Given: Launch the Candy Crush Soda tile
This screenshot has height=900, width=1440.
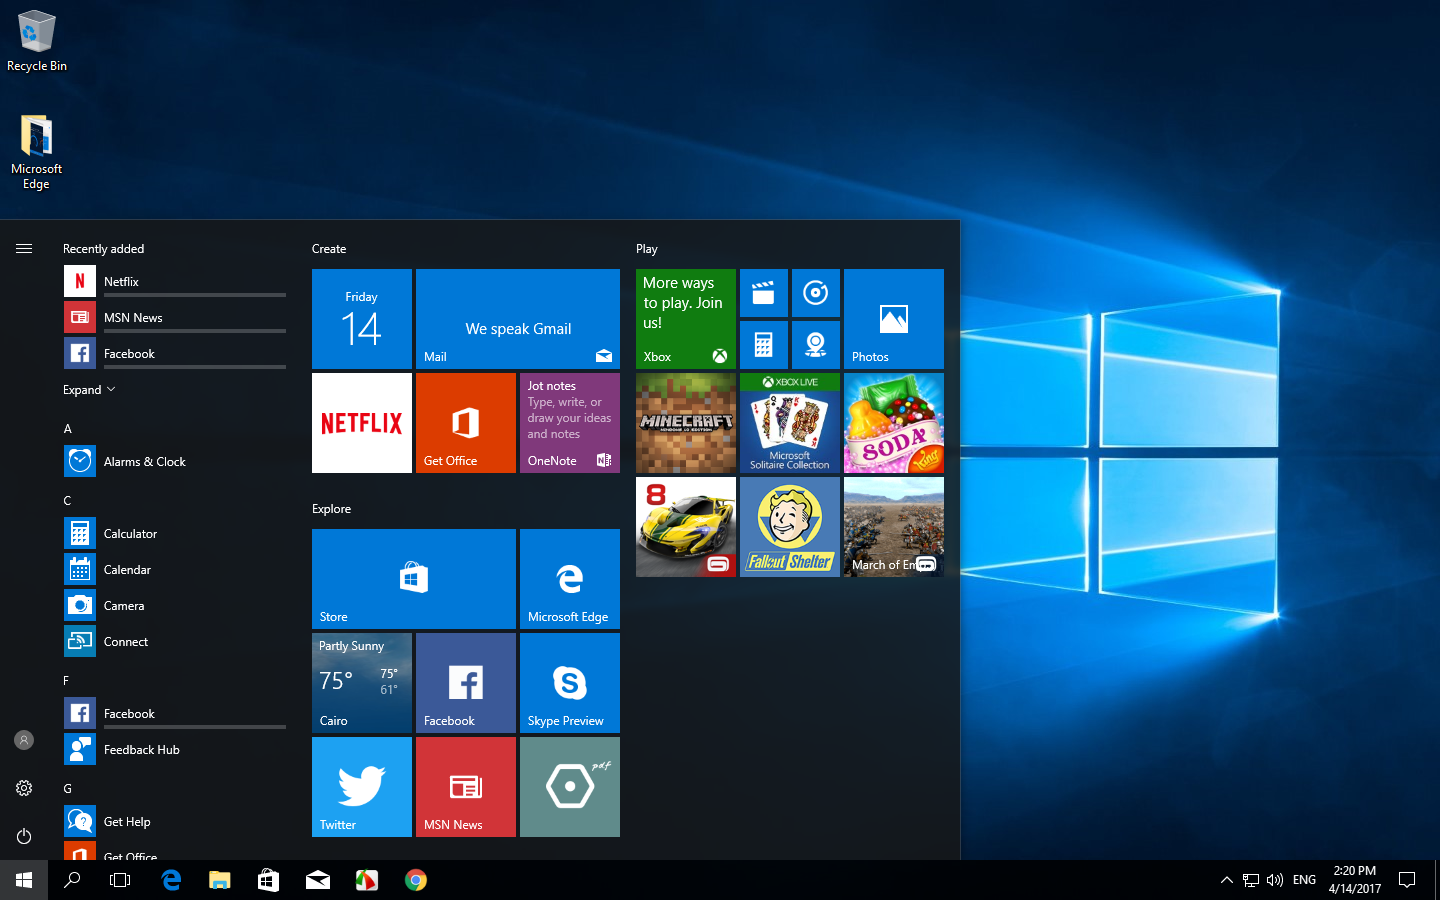Looking at the screenshot, I should point(894,423).
